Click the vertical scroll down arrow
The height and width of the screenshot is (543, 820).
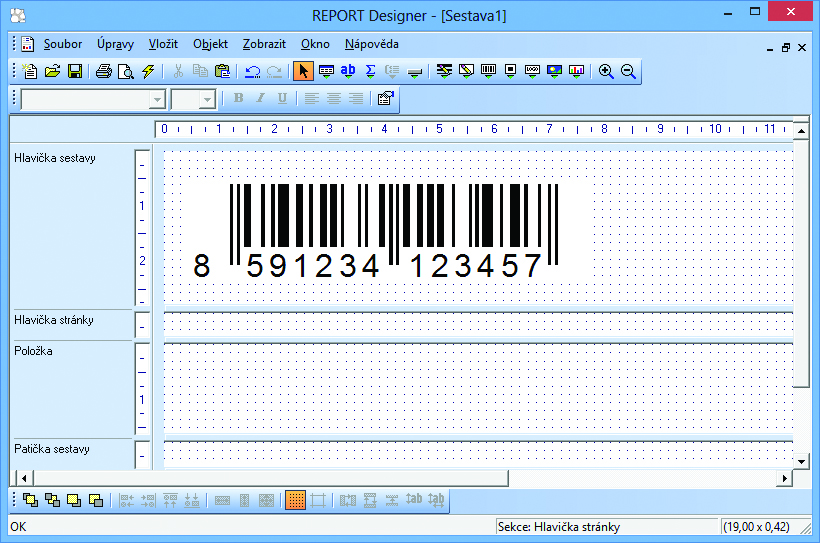pos(801,461)
